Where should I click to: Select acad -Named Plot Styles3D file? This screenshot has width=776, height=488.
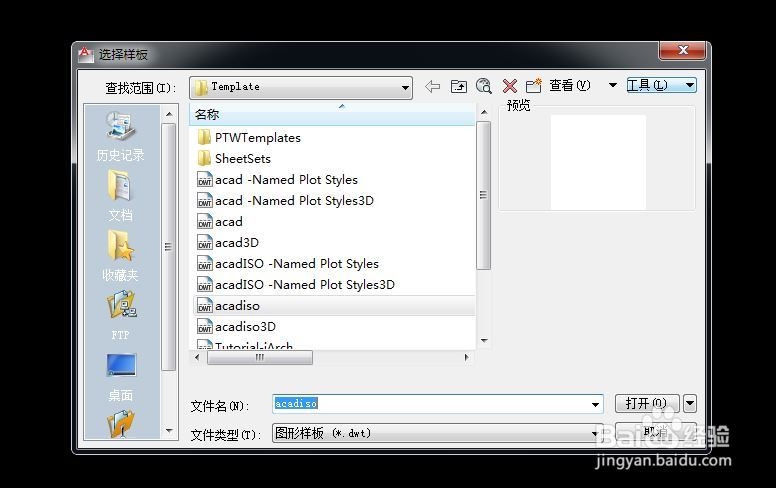pyautogui.click(x=294, y=200)
